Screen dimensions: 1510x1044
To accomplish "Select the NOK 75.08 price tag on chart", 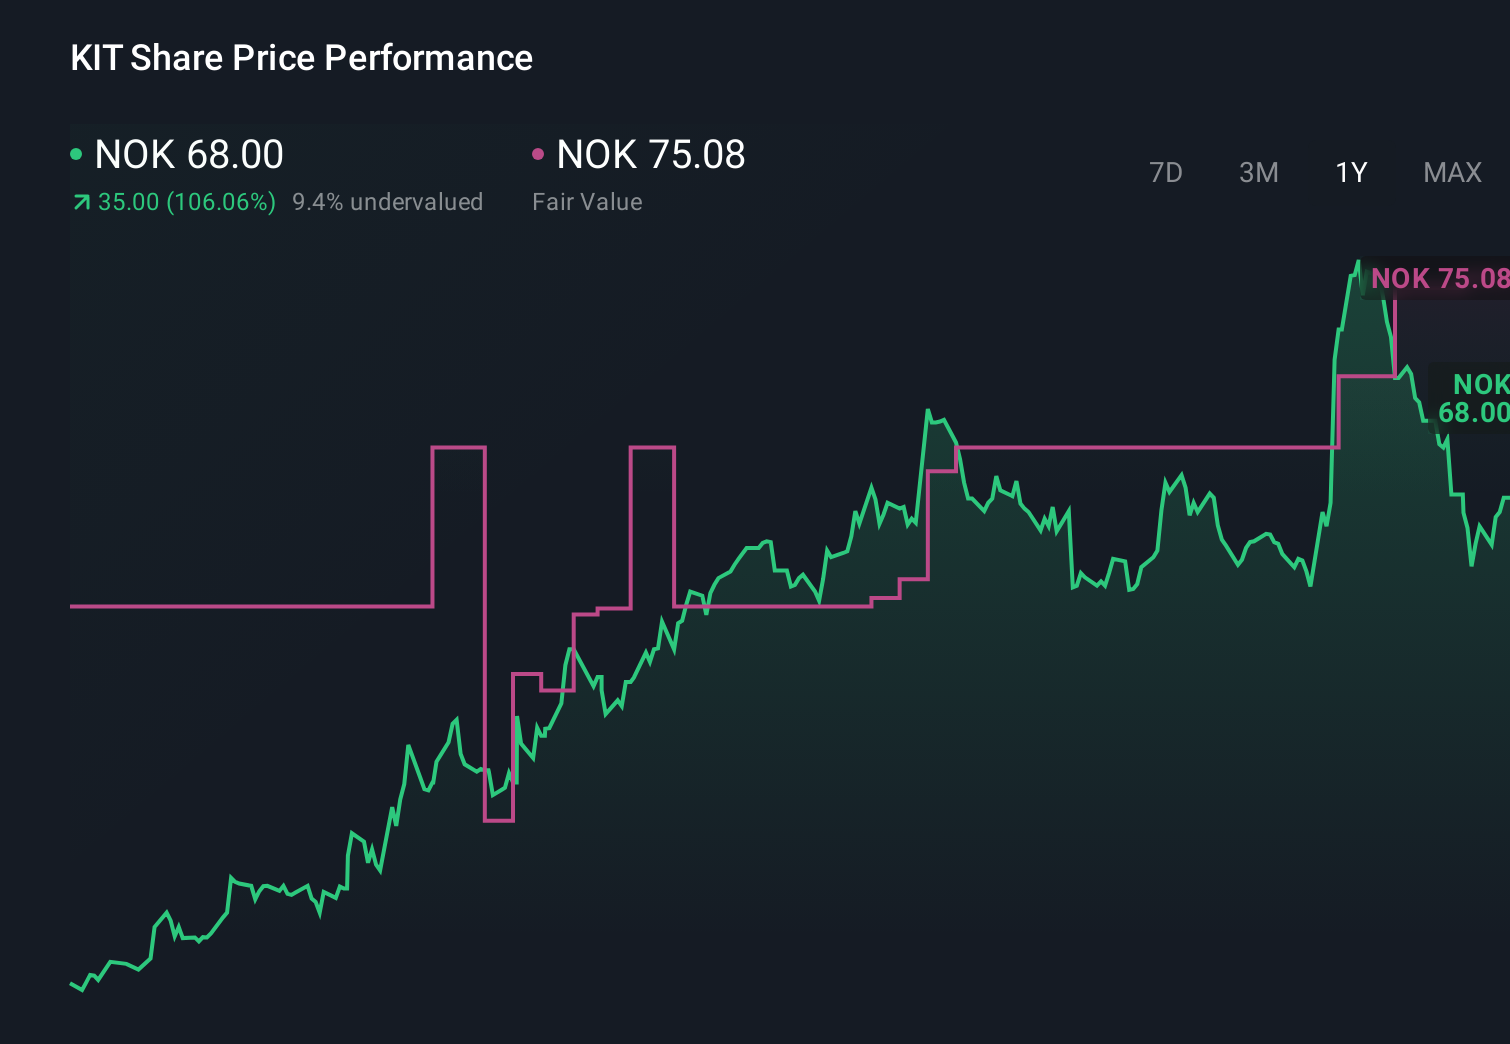I will click(x=1440, y=278).
